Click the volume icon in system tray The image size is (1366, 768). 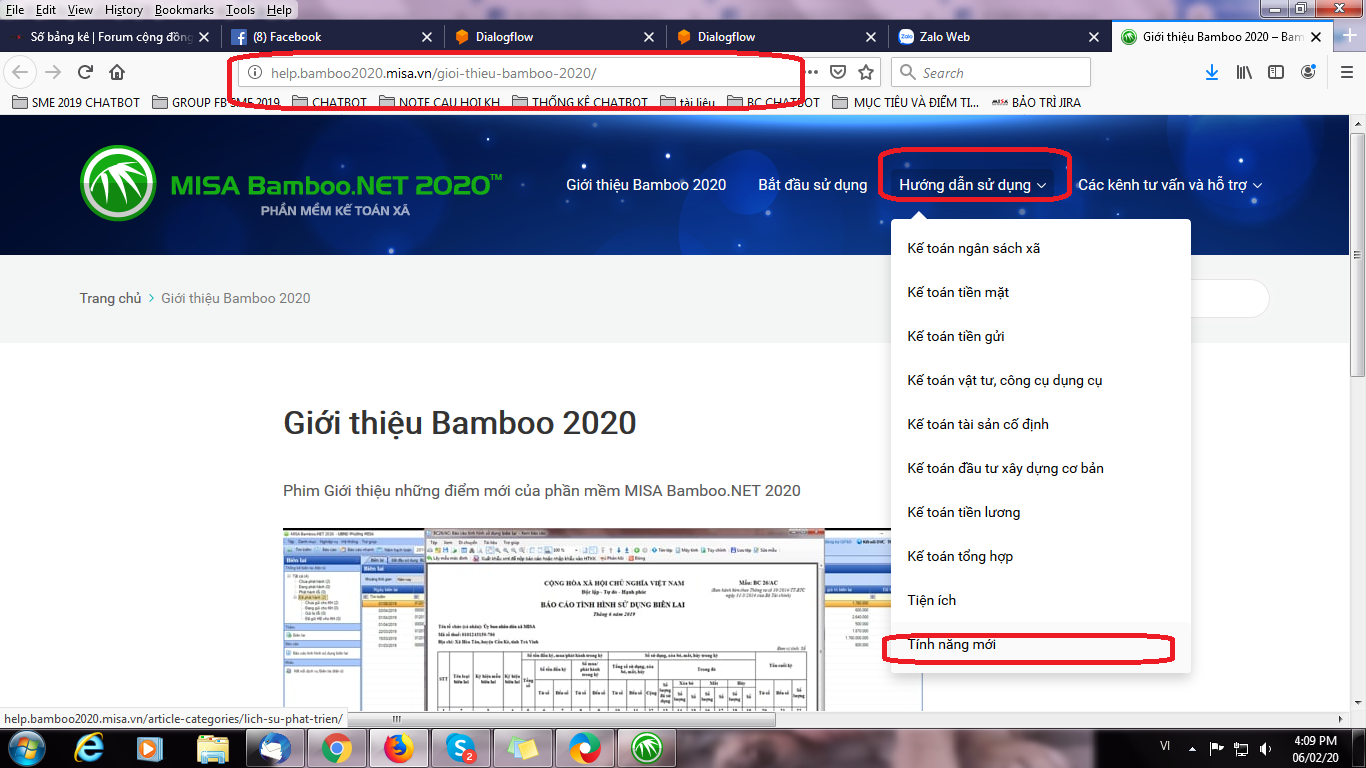pyautogui.click(x=1266, y=747)
